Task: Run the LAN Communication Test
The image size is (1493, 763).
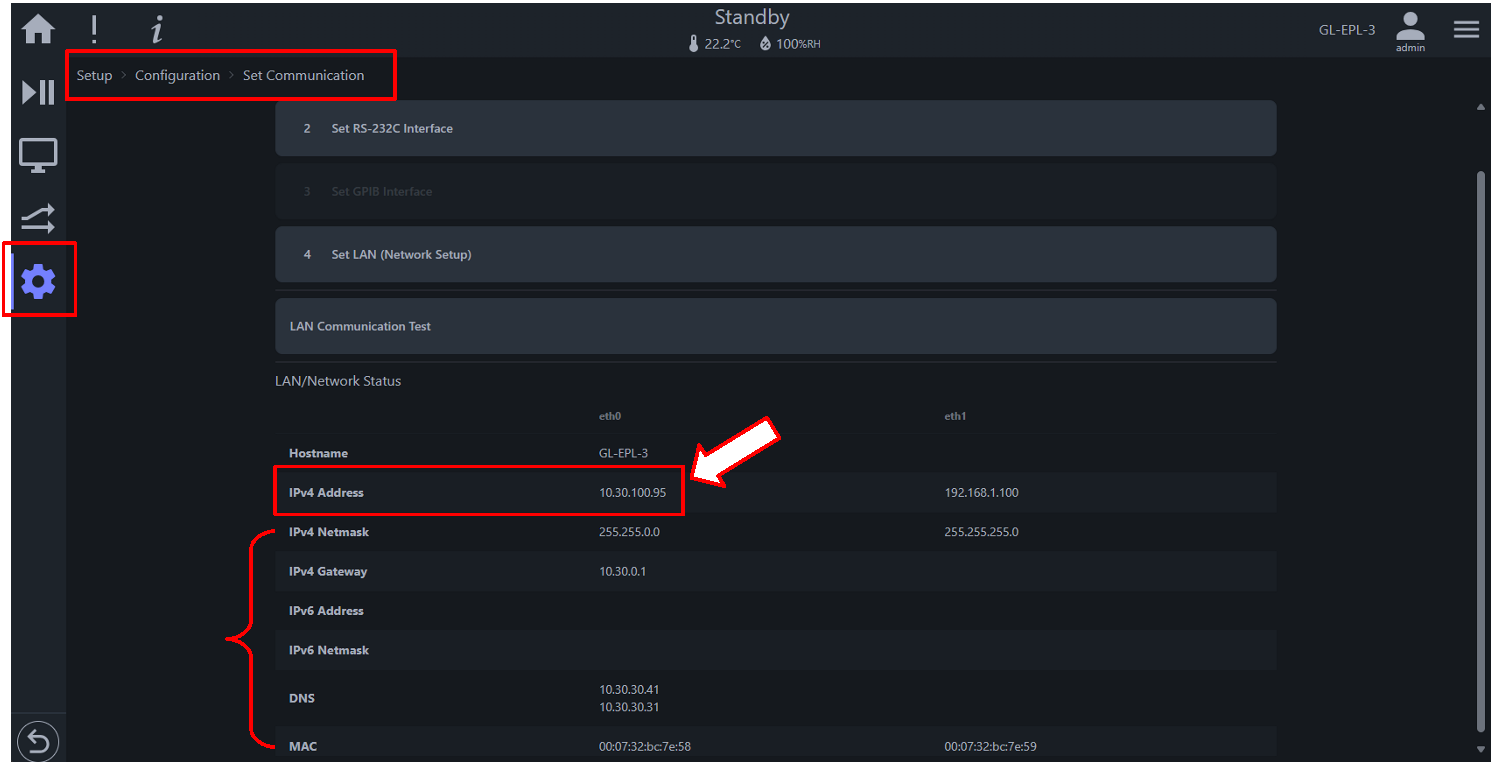Action: [x=775, y=326]
